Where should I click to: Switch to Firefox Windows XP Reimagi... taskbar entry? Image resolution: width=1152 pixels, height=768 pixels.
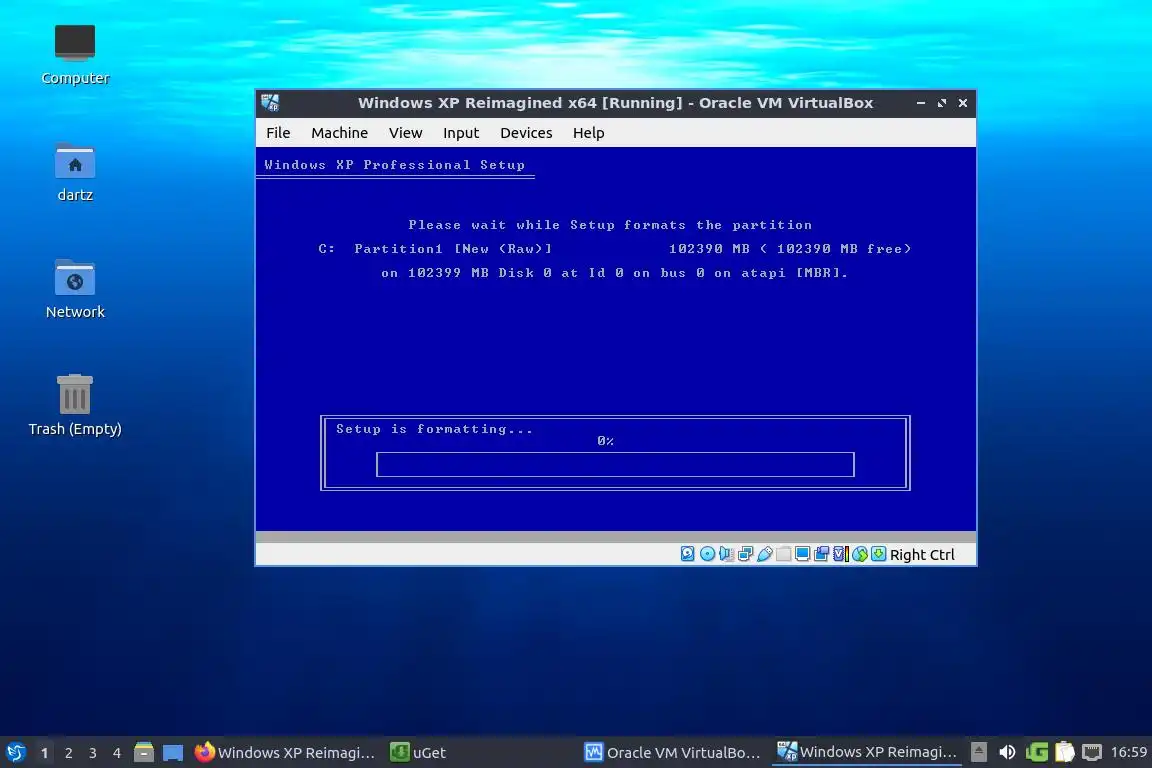point(284,753)
